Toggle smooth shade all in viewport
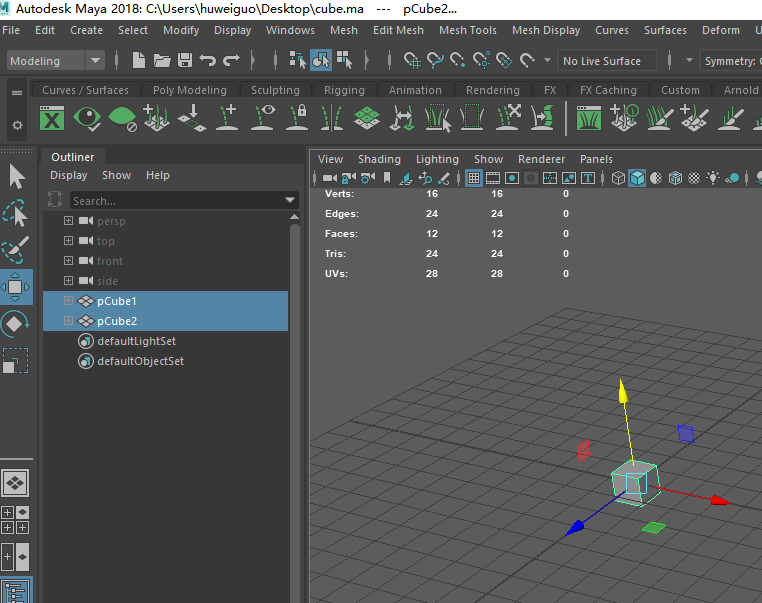The image size is (762, 603). 637,179
